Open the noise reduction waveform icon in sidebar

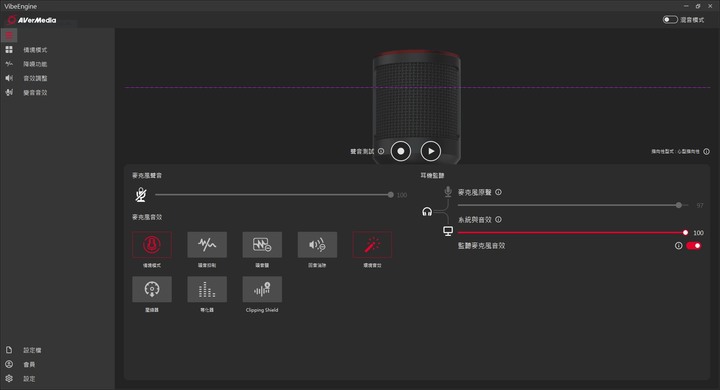click(9, 64)
